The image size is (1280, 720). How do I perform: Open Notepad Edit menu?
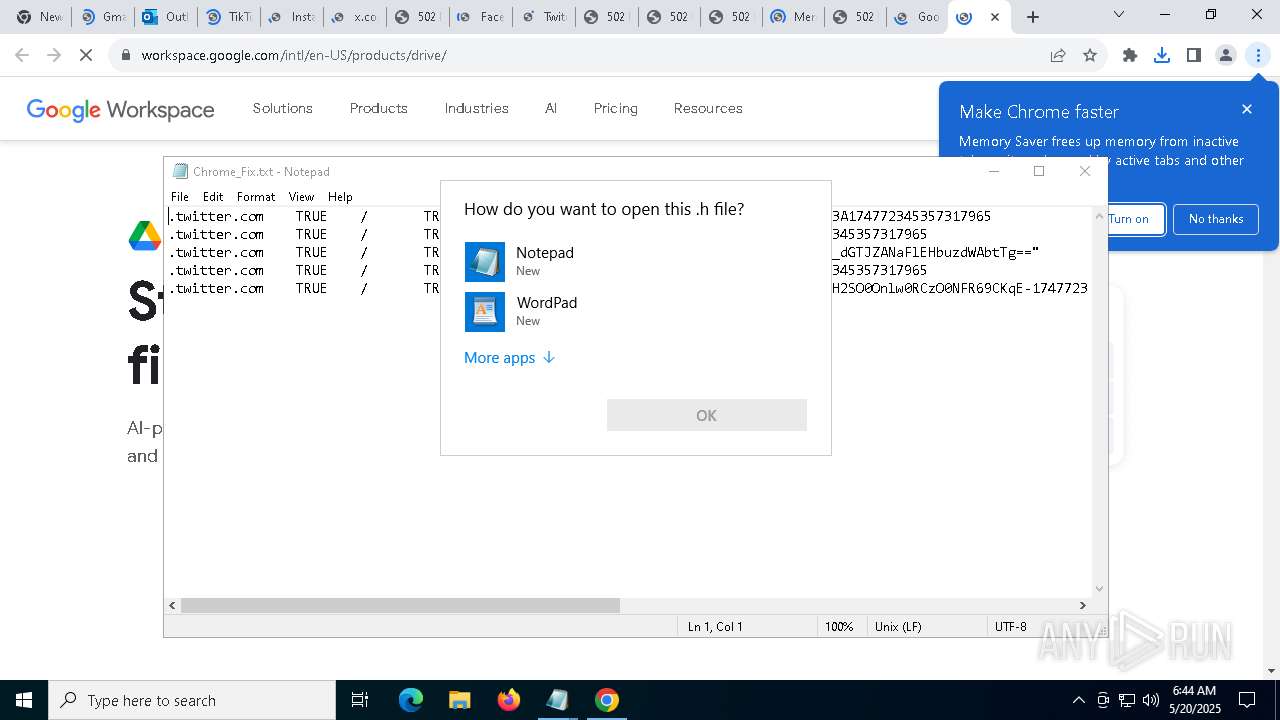(213, 197)
